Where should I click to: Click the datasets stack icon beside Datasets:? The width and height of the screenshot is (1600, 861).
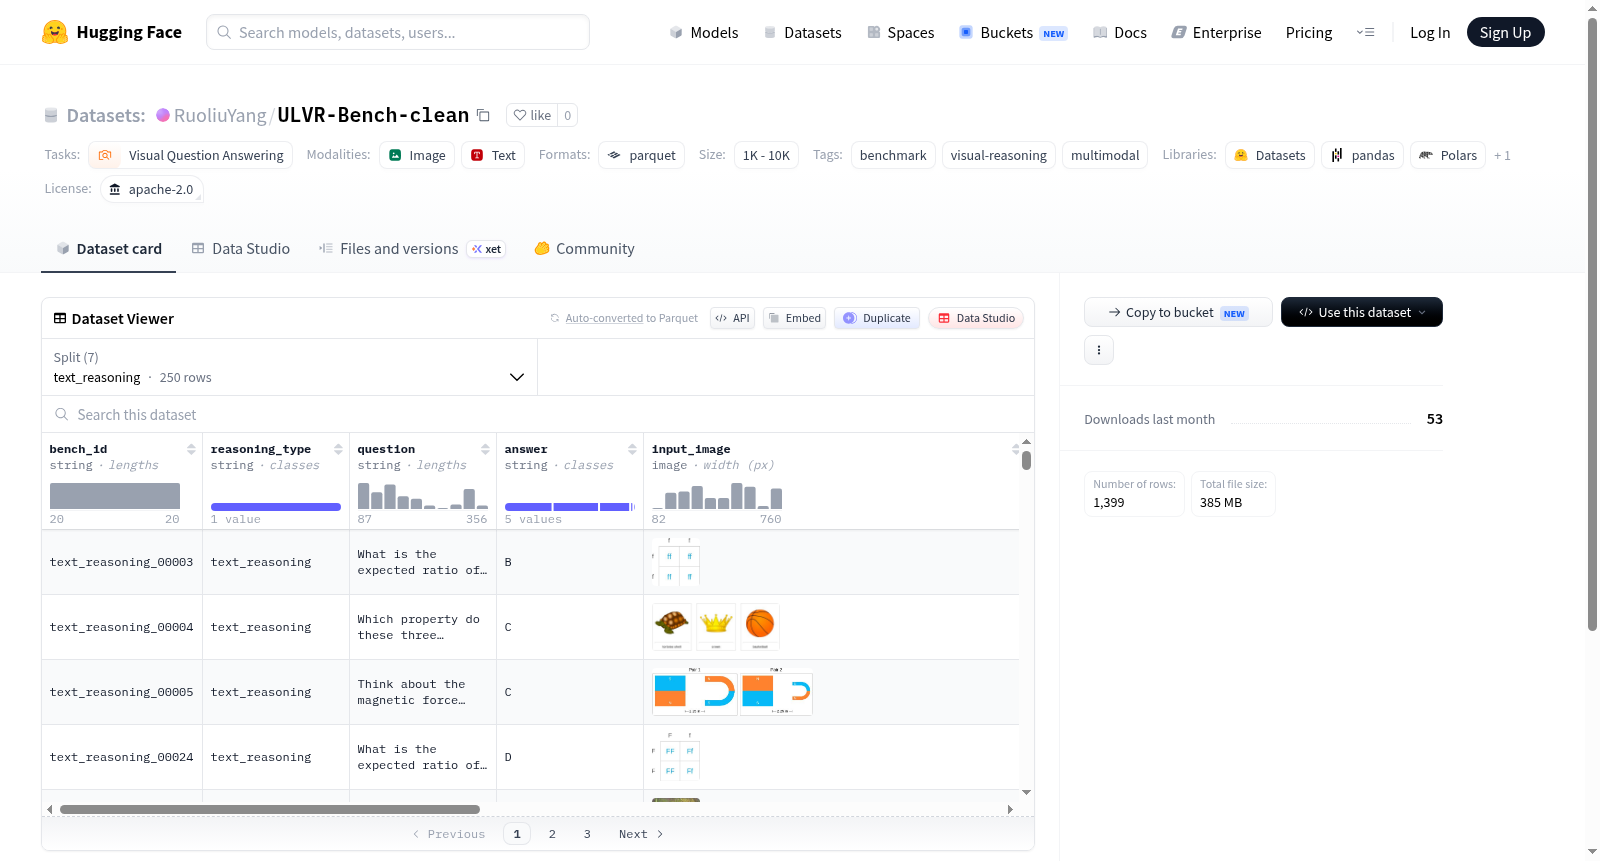point(51,115)
